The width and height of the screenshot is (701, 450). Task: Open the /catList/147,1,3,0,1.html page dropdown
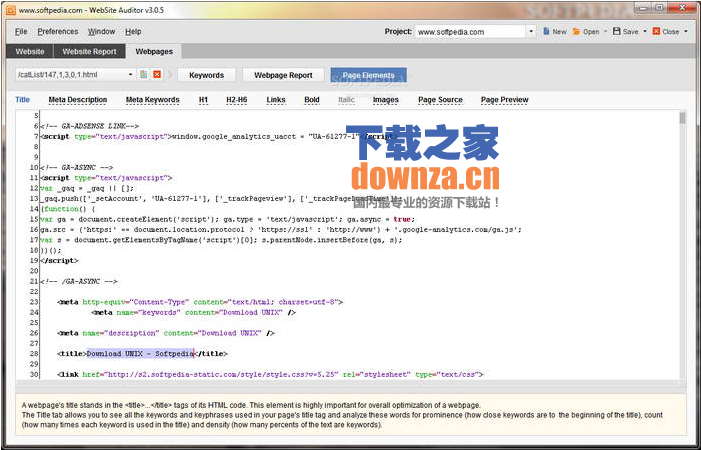[130, 75]
